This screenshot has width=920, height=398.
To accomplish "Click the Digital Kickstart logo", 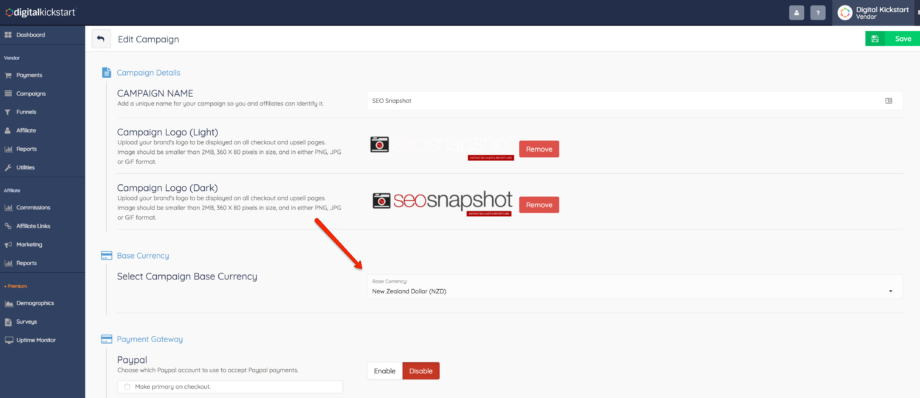I will coord(40,12).
